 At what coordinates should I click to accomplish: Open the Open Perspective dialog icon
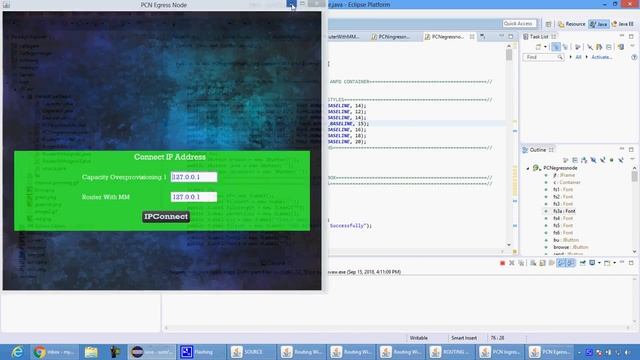point(549,24)
